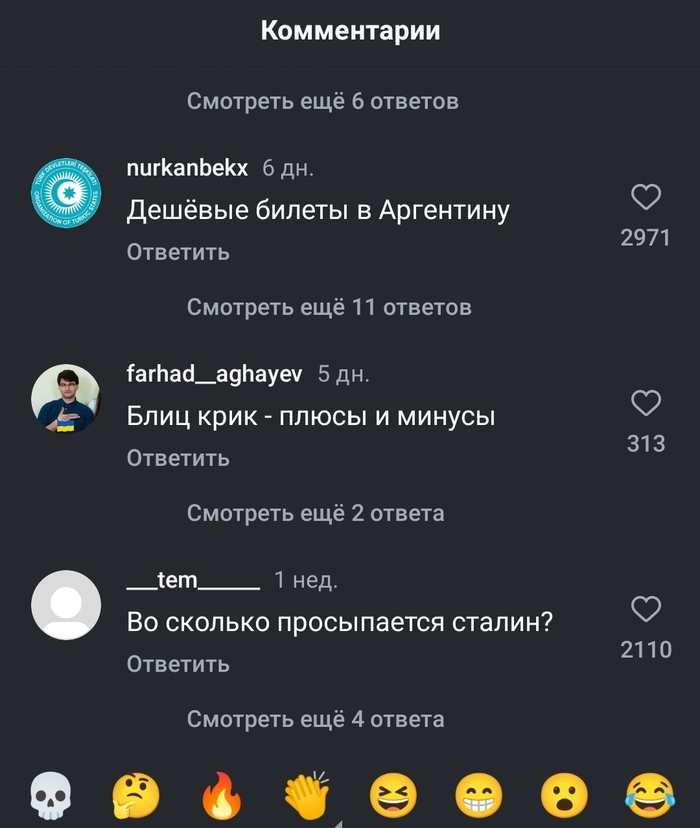Tap the squinting laughing emoji
The width and height of the screenshot is (700, 828).
coord(392,797)
